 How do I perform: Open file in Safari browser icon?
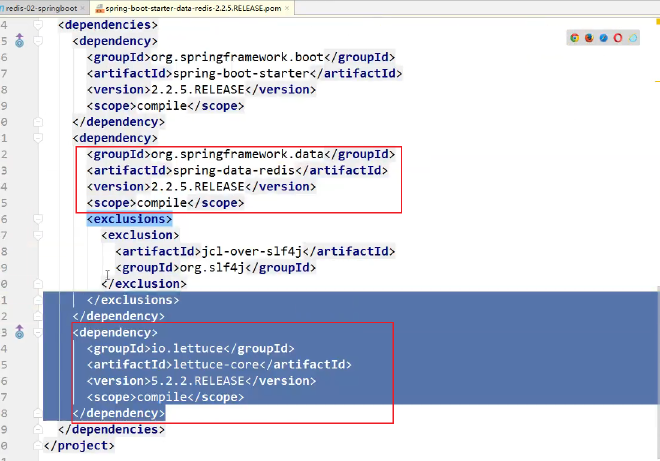tap(604, 38)
